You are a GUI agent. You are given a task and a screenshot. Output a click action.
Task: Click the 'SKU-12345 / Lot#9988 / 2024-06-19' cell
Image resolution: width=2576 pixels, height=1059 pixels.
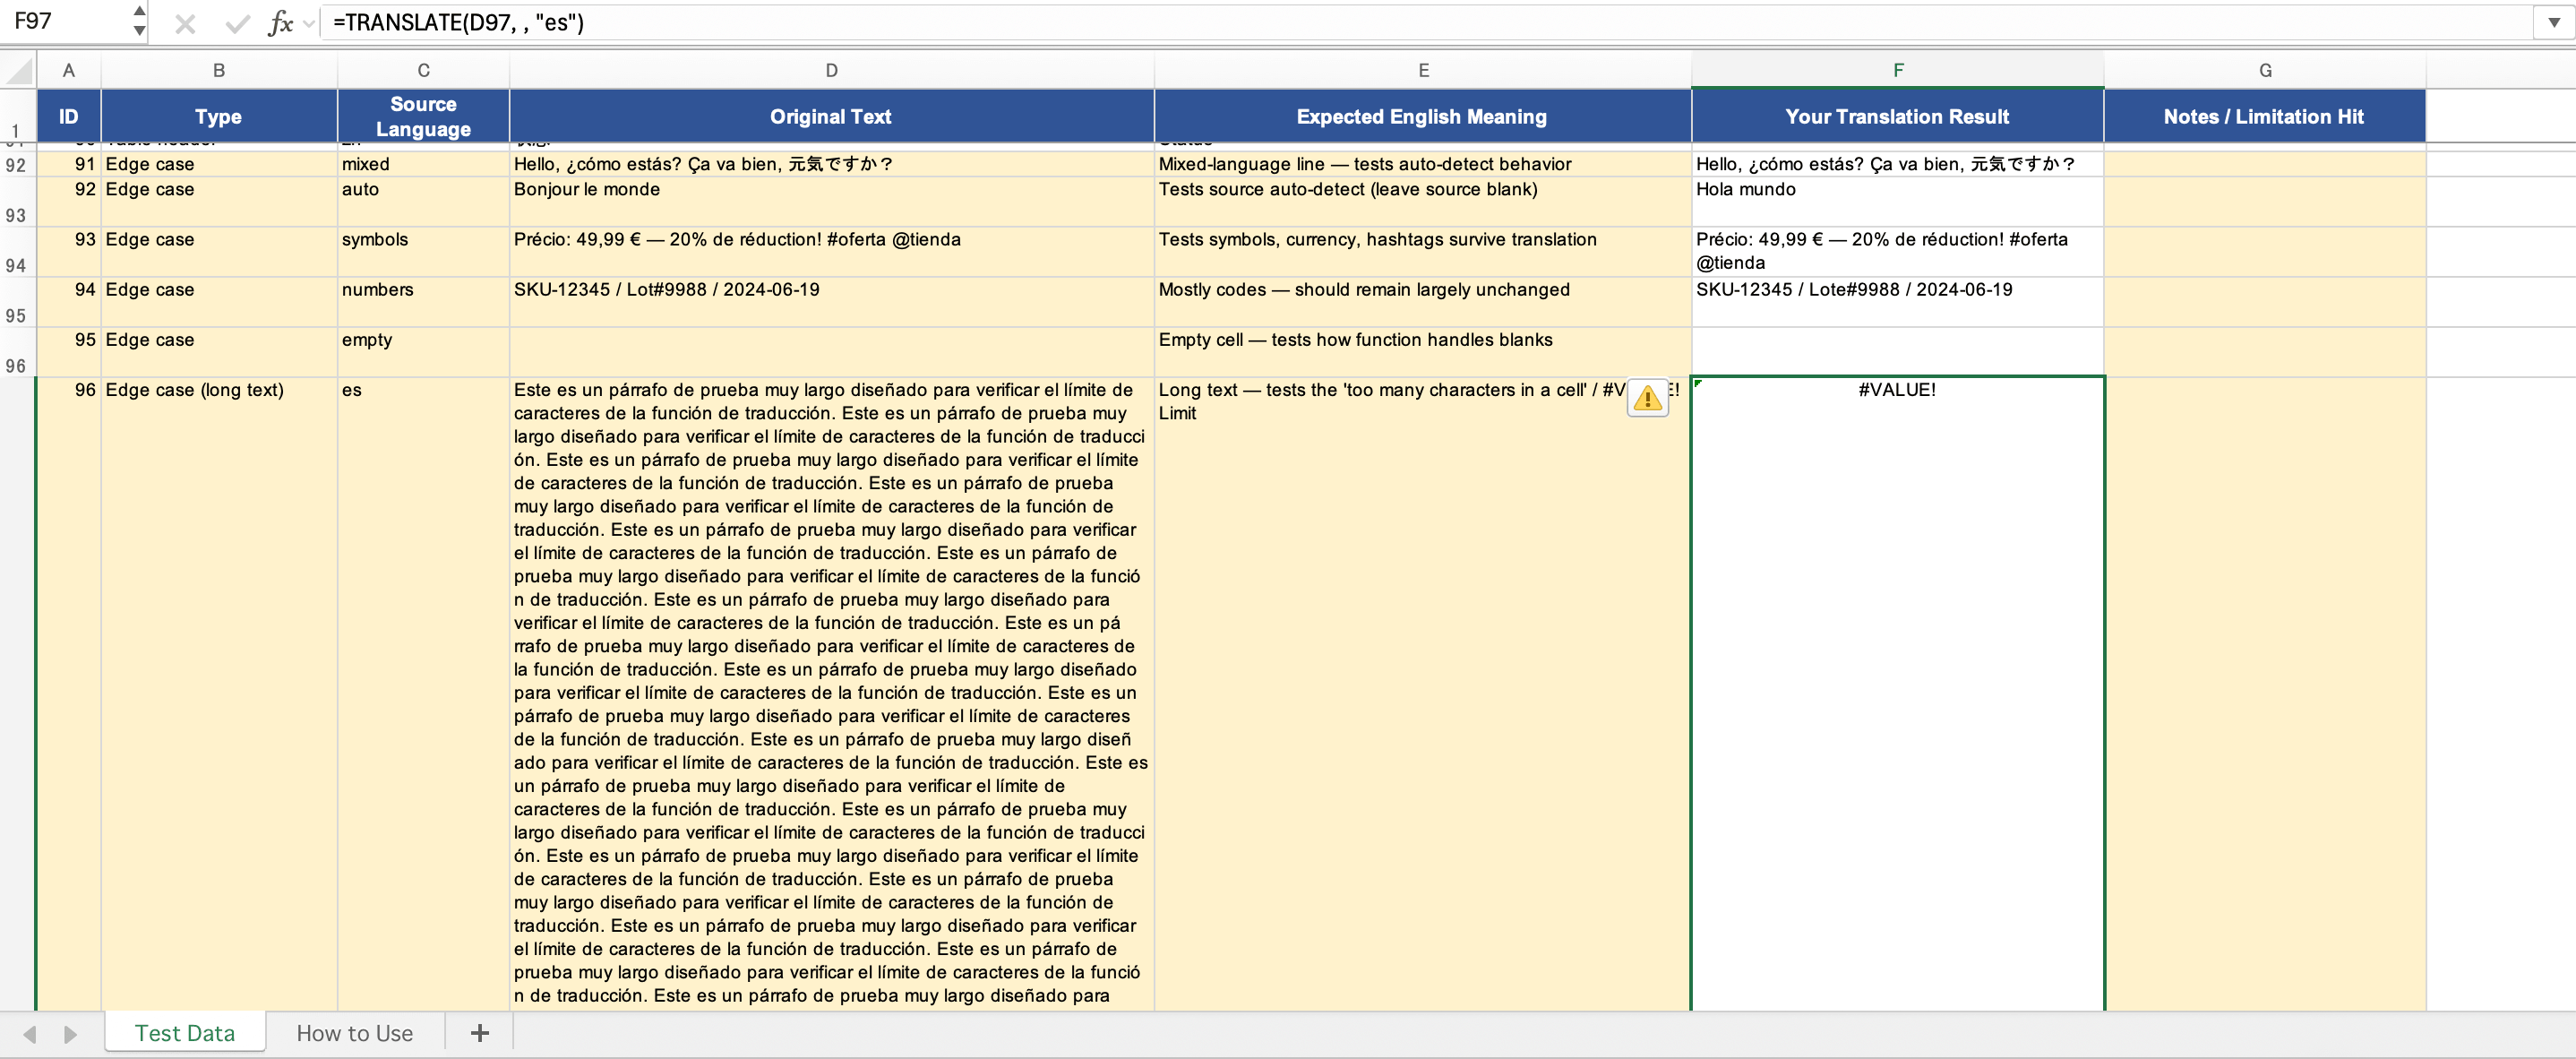[831, 302]
